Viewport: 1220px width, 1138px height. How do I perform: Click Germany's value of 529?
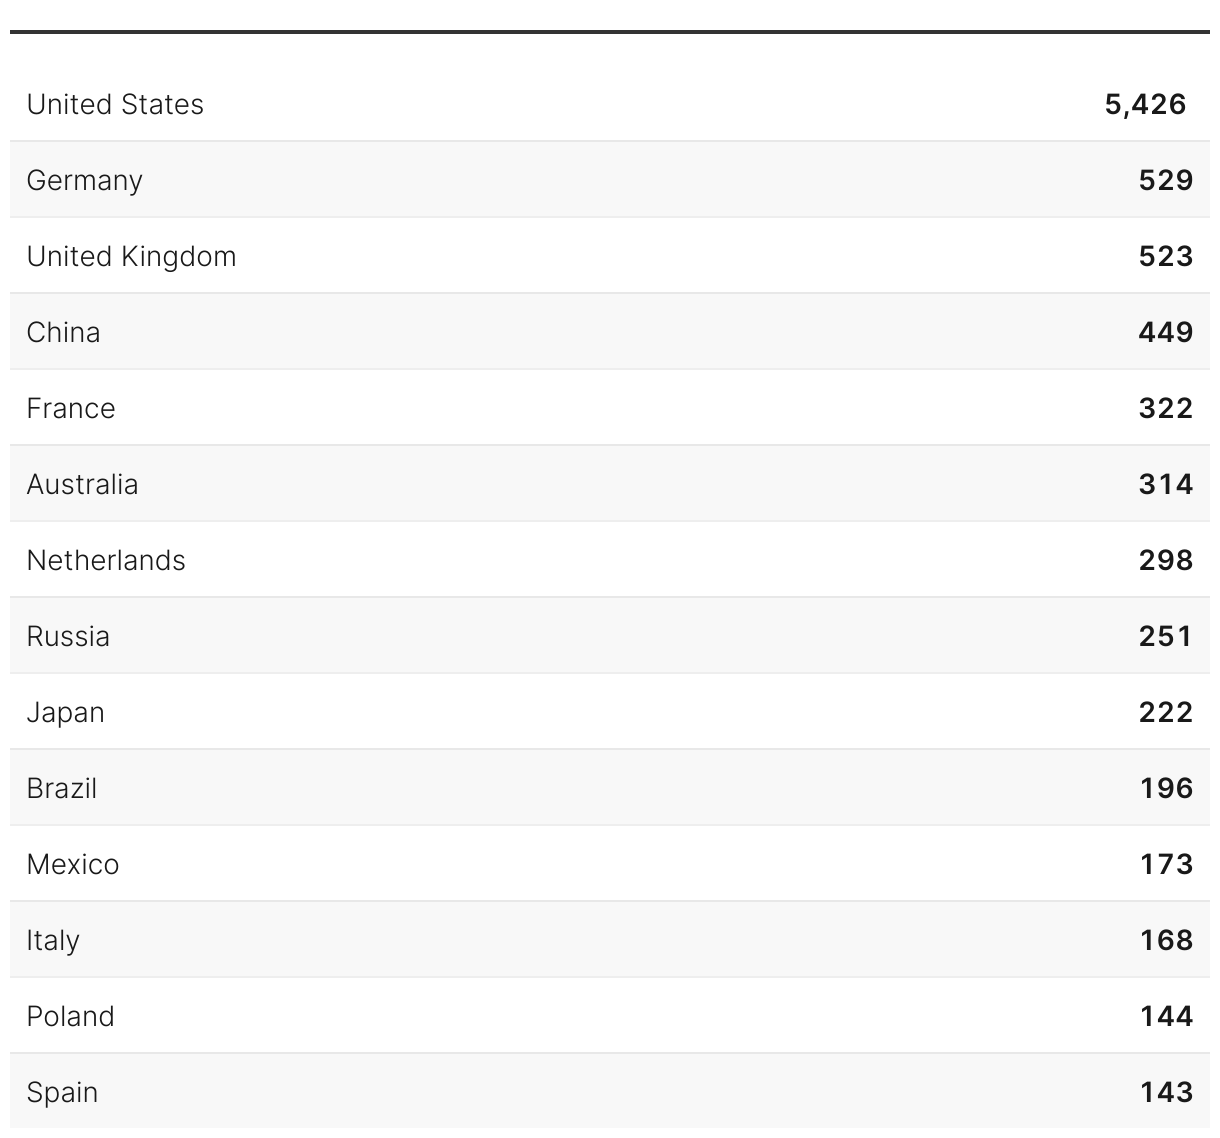(x=1165, y=180)
